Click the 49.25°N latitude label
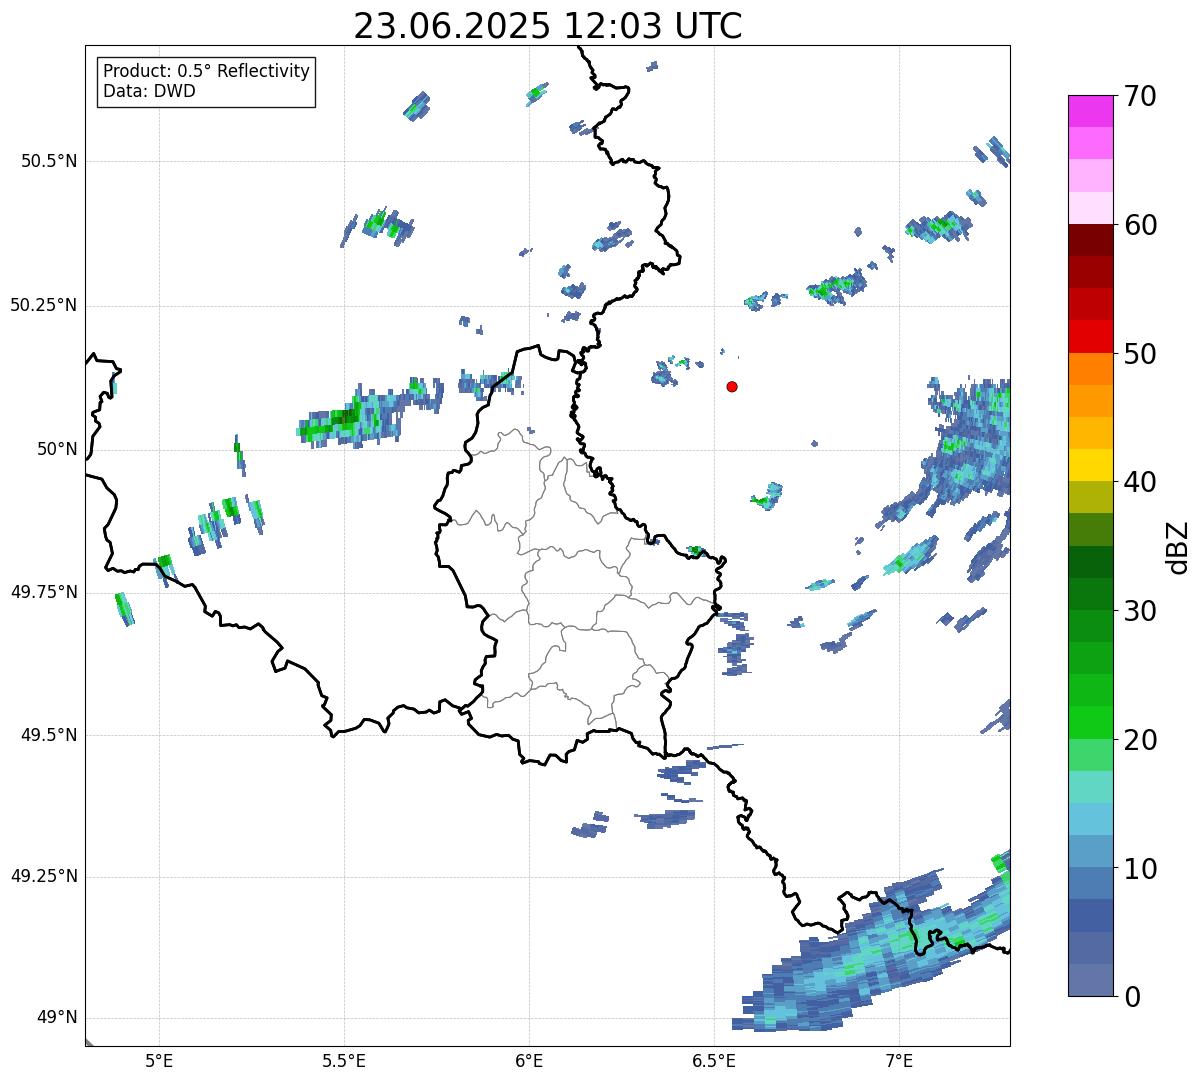The image size is (1202, 1081). coord(43,876)
